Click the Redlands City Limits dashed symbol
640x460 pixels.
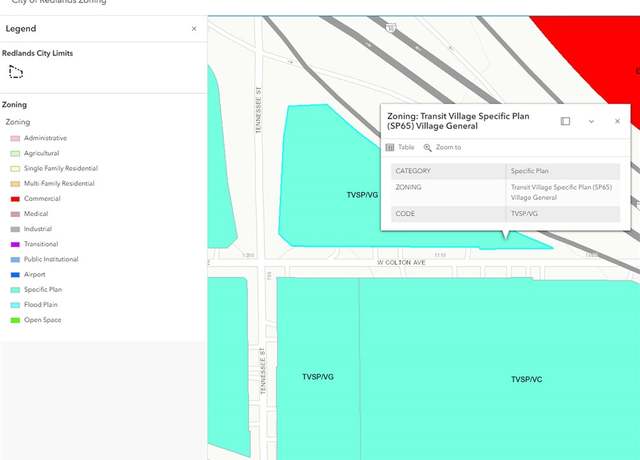[16, 72]
